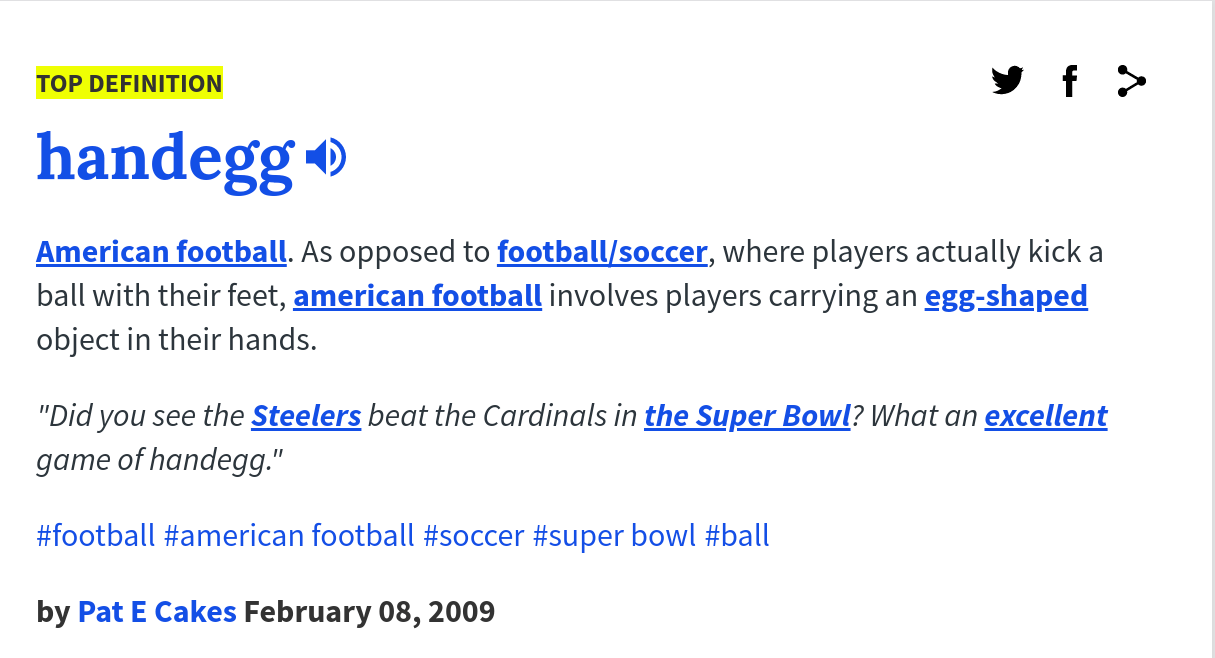The width and height of the screenshot is (1215, 658).
Task: Share definition on Facebook
Action: coord(1069,81)
